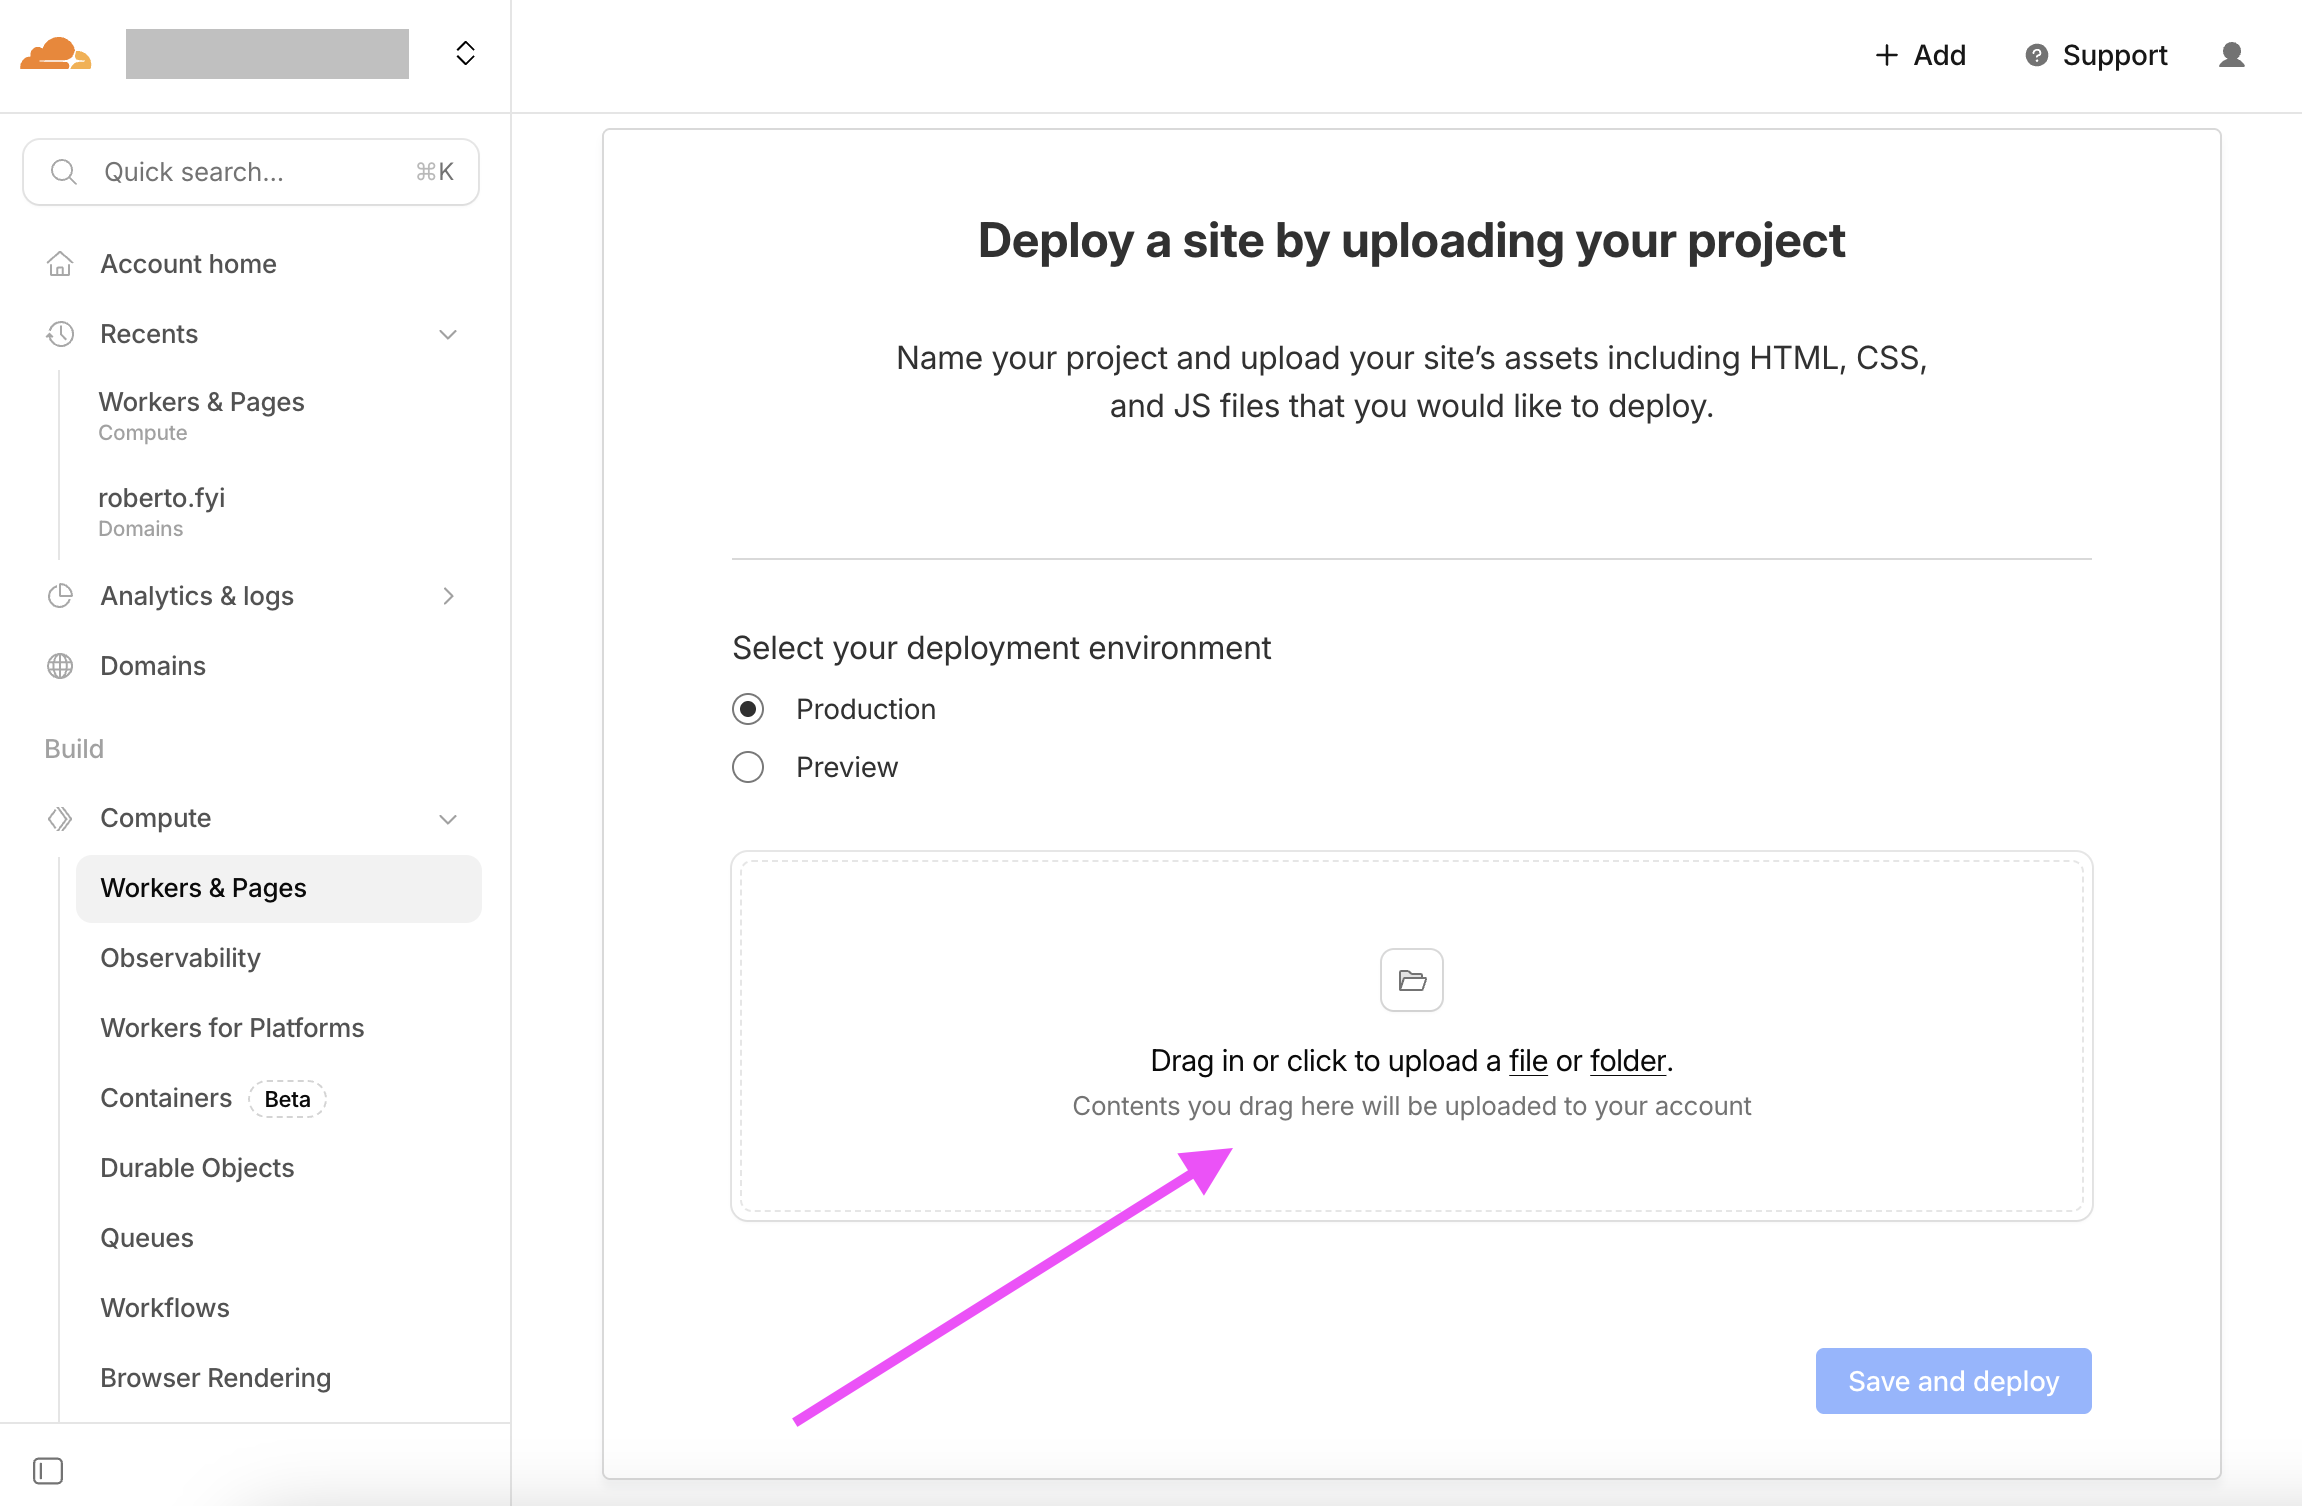Select the Preview environment
The height and width of the screenshot is (1506, 2302).
(x=748, y=767)
